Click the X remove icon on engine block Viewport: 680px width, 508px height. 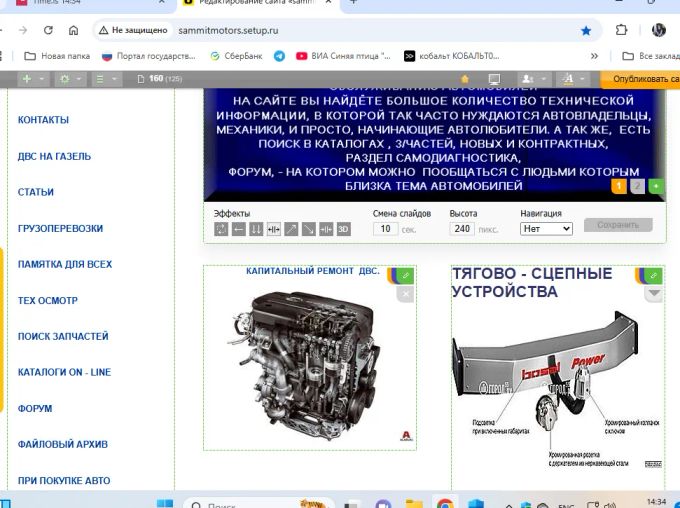click(405, 294)
